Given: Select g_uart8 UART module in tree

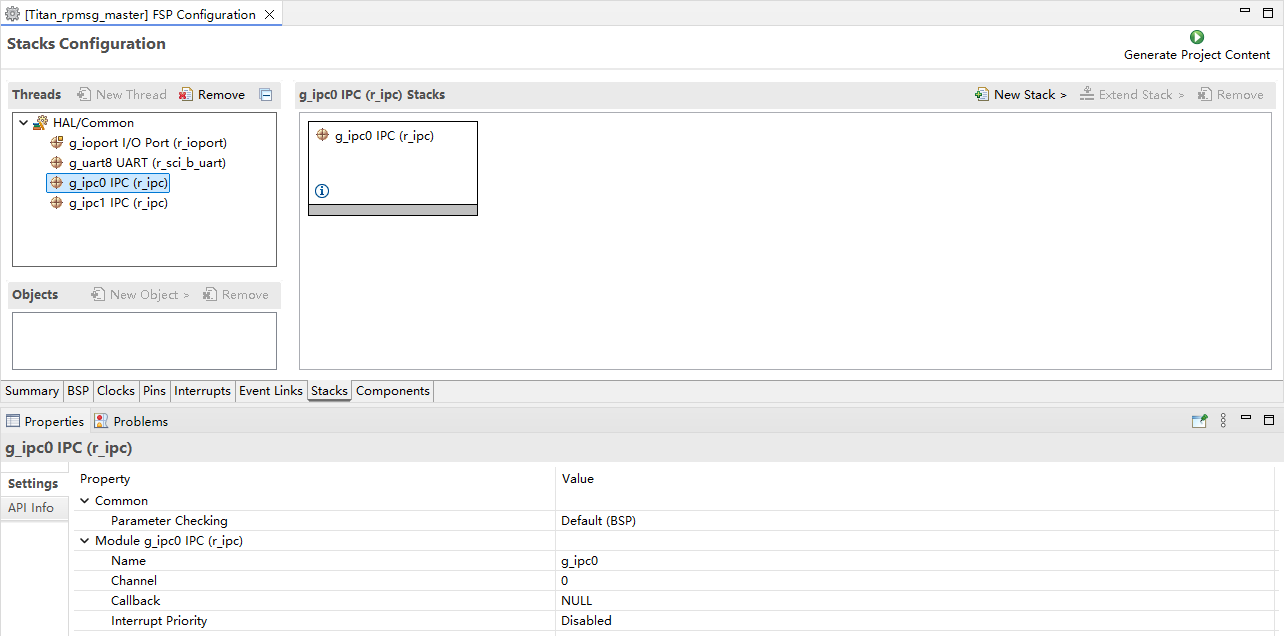Looking at the screenshot, I should pyautogui.click(x=153, y=163).
